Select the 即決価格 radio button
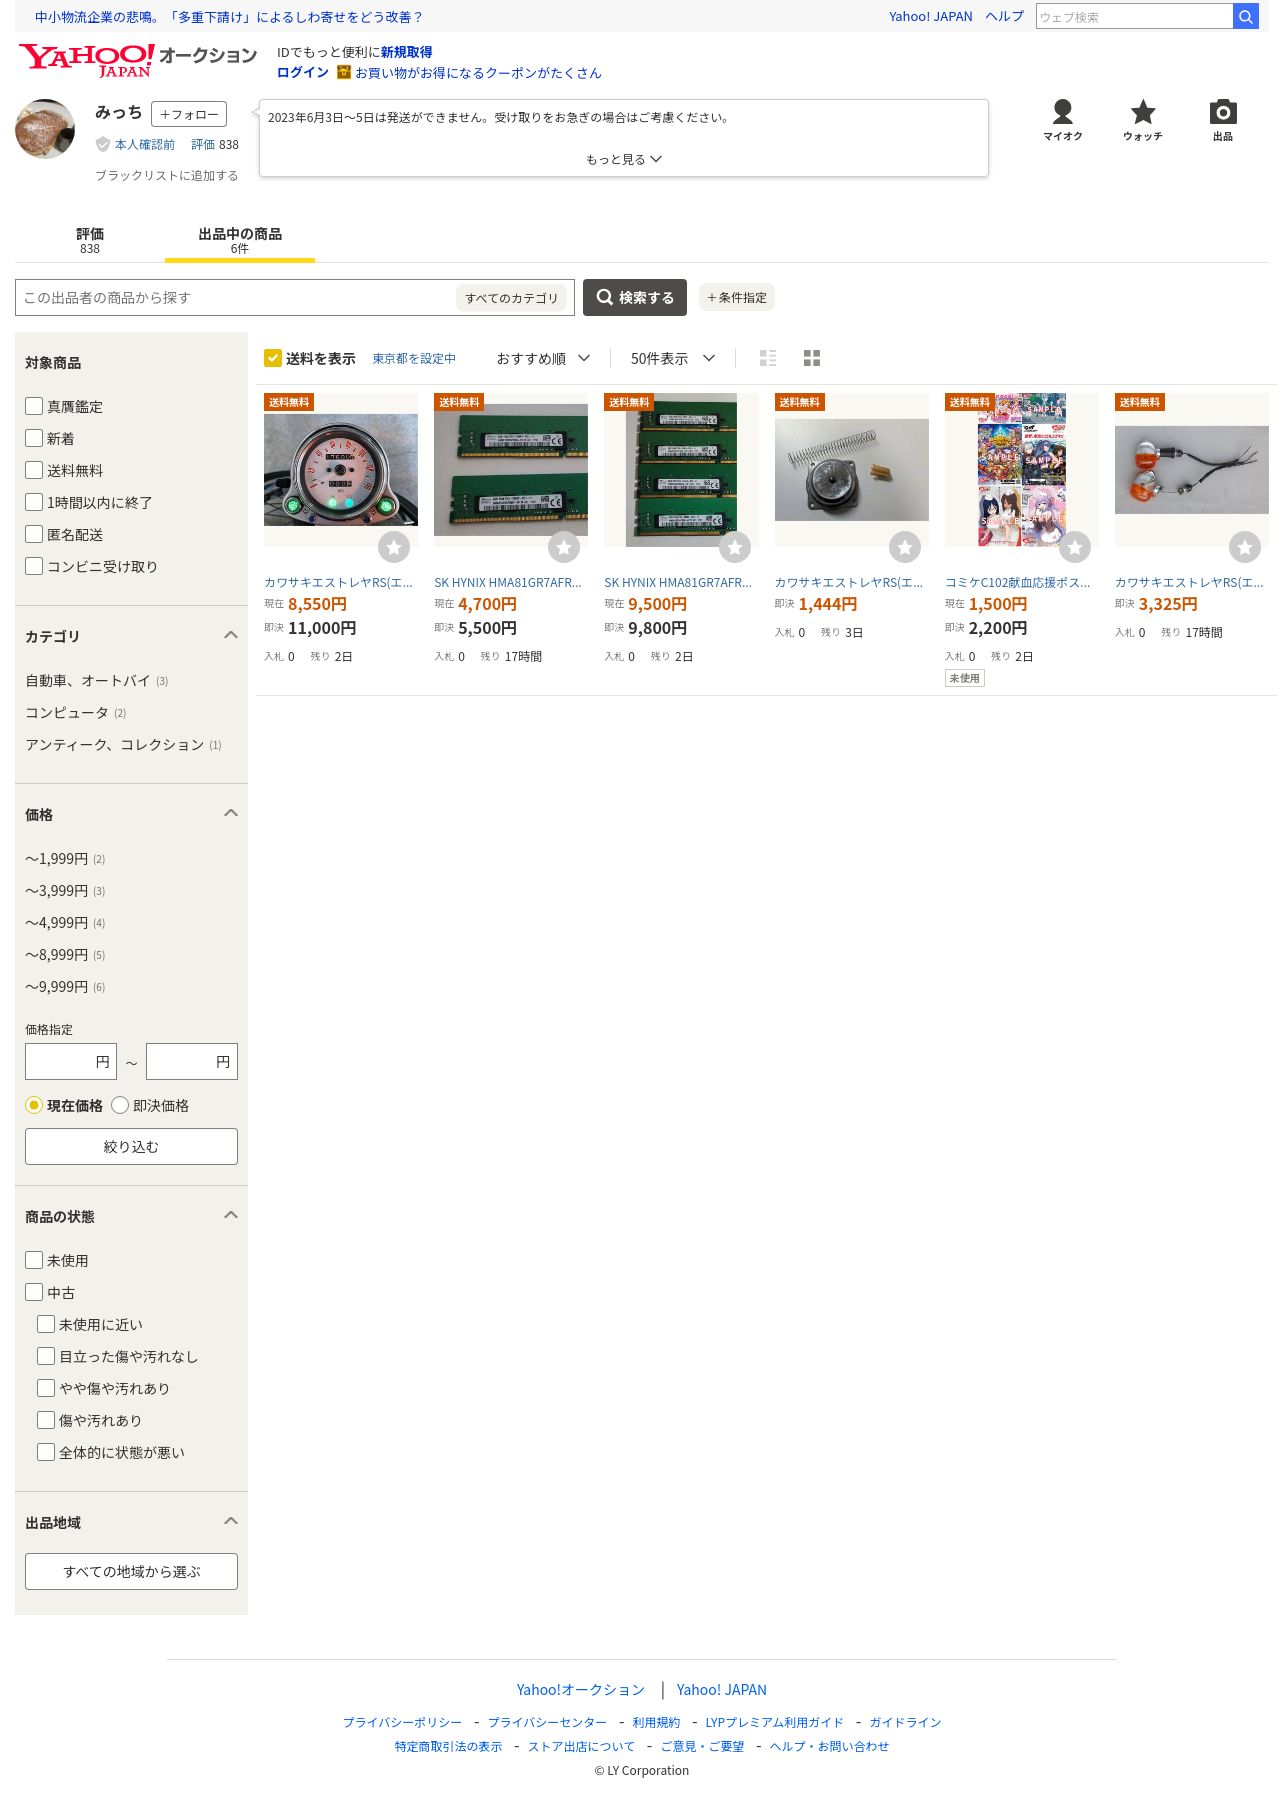Image resolution: width=1284 pixels, height=1794 pixels. [120, 1105]
